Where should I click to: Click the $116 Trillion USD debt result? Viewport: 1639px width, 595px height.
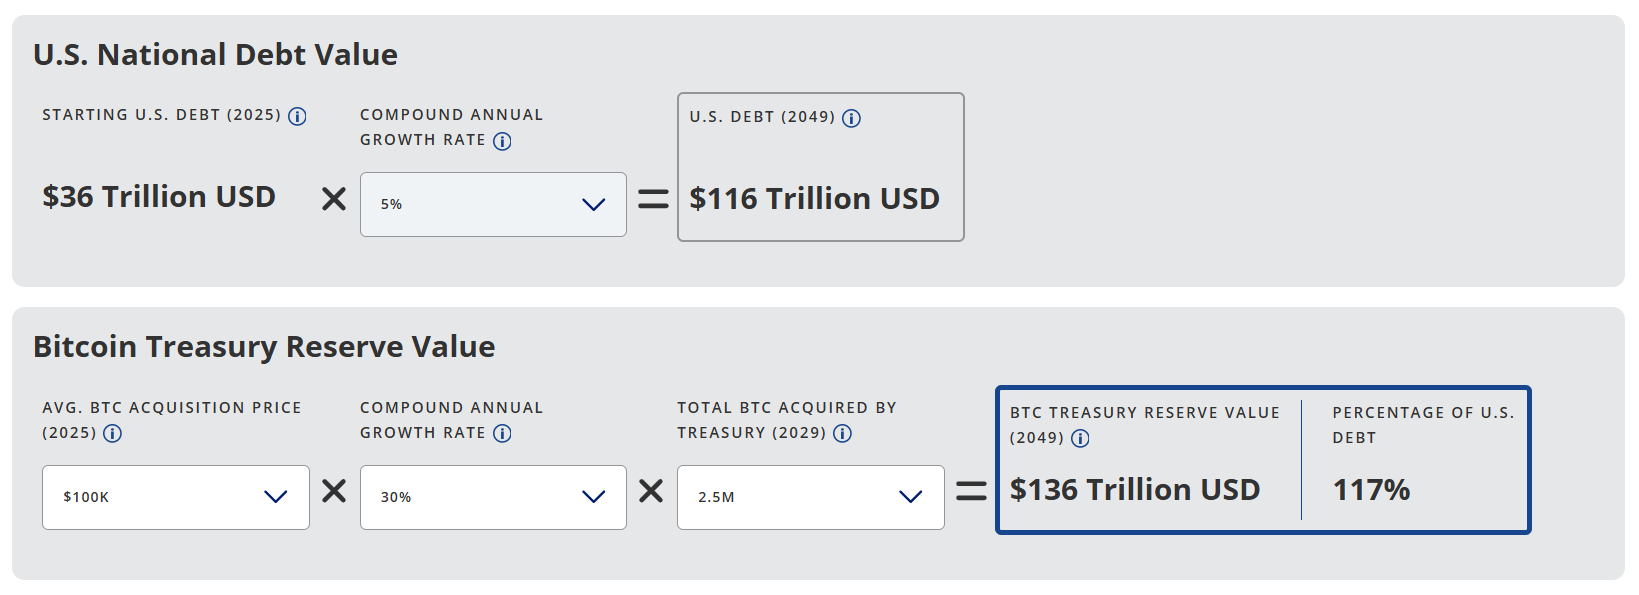pos(814,199)
